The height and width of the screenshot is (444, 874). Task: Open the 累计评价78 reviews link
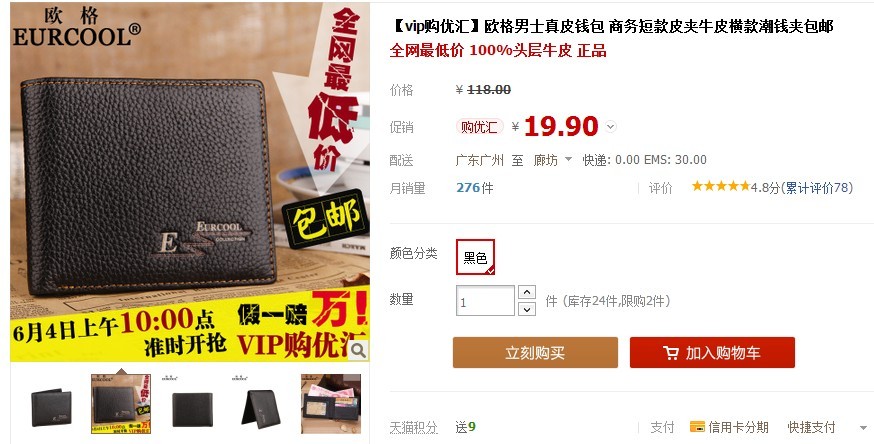click(818, 188)
